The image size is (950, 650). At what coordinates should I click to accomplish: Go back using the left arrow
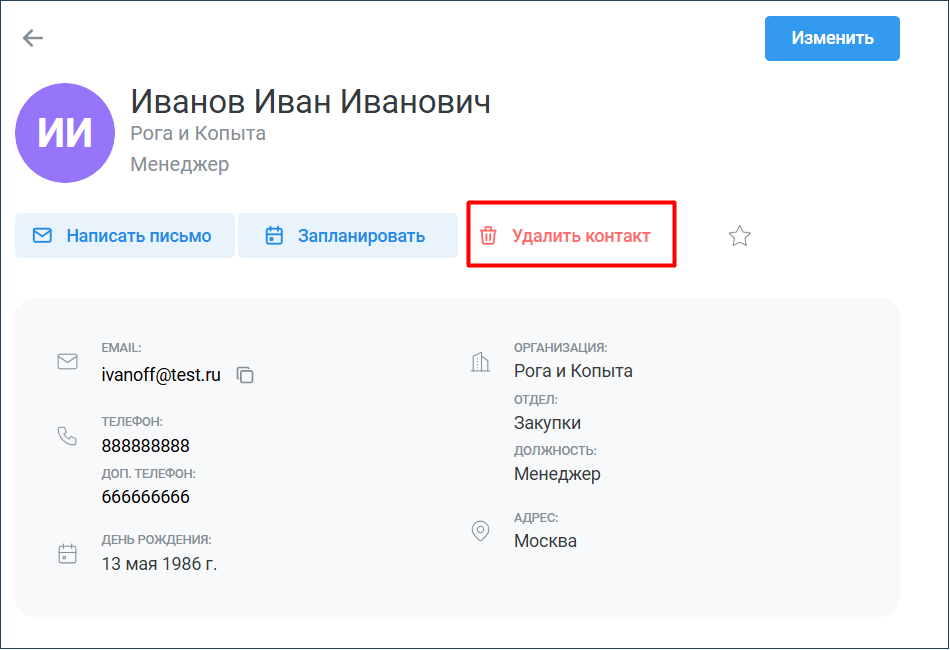(x=33, y=38)
